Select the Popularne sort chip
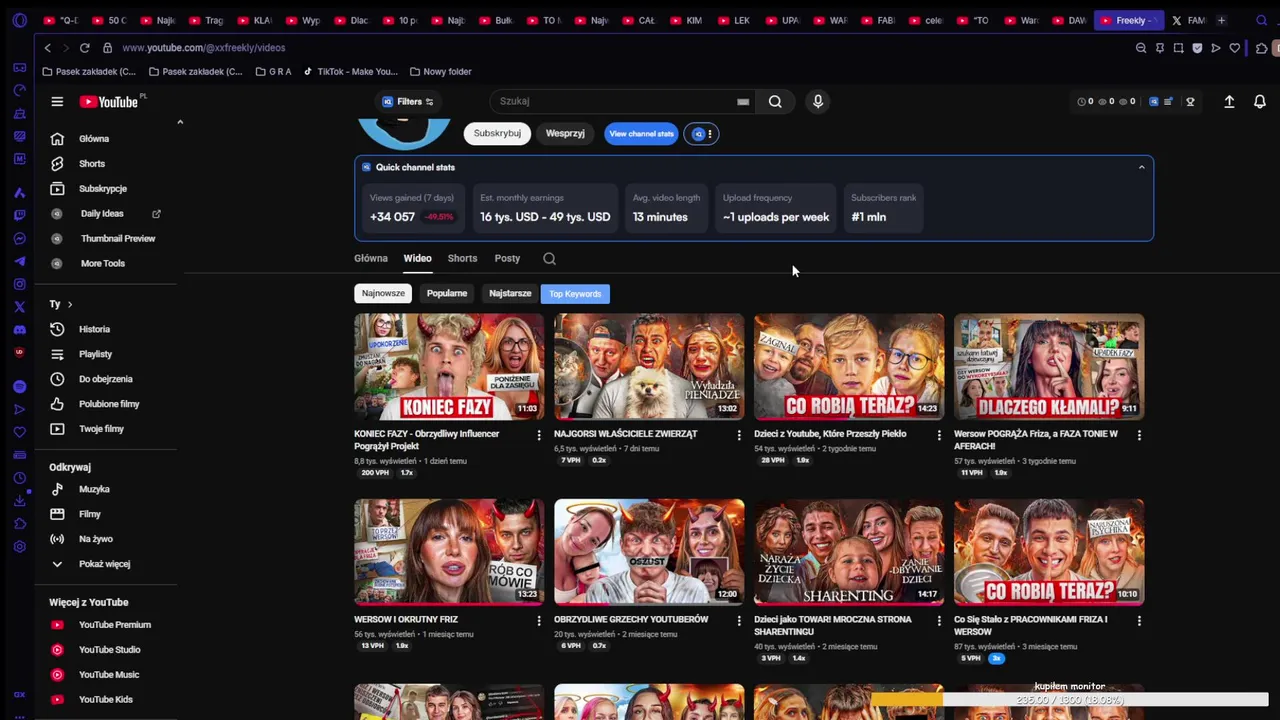 [x=447, y=294]
